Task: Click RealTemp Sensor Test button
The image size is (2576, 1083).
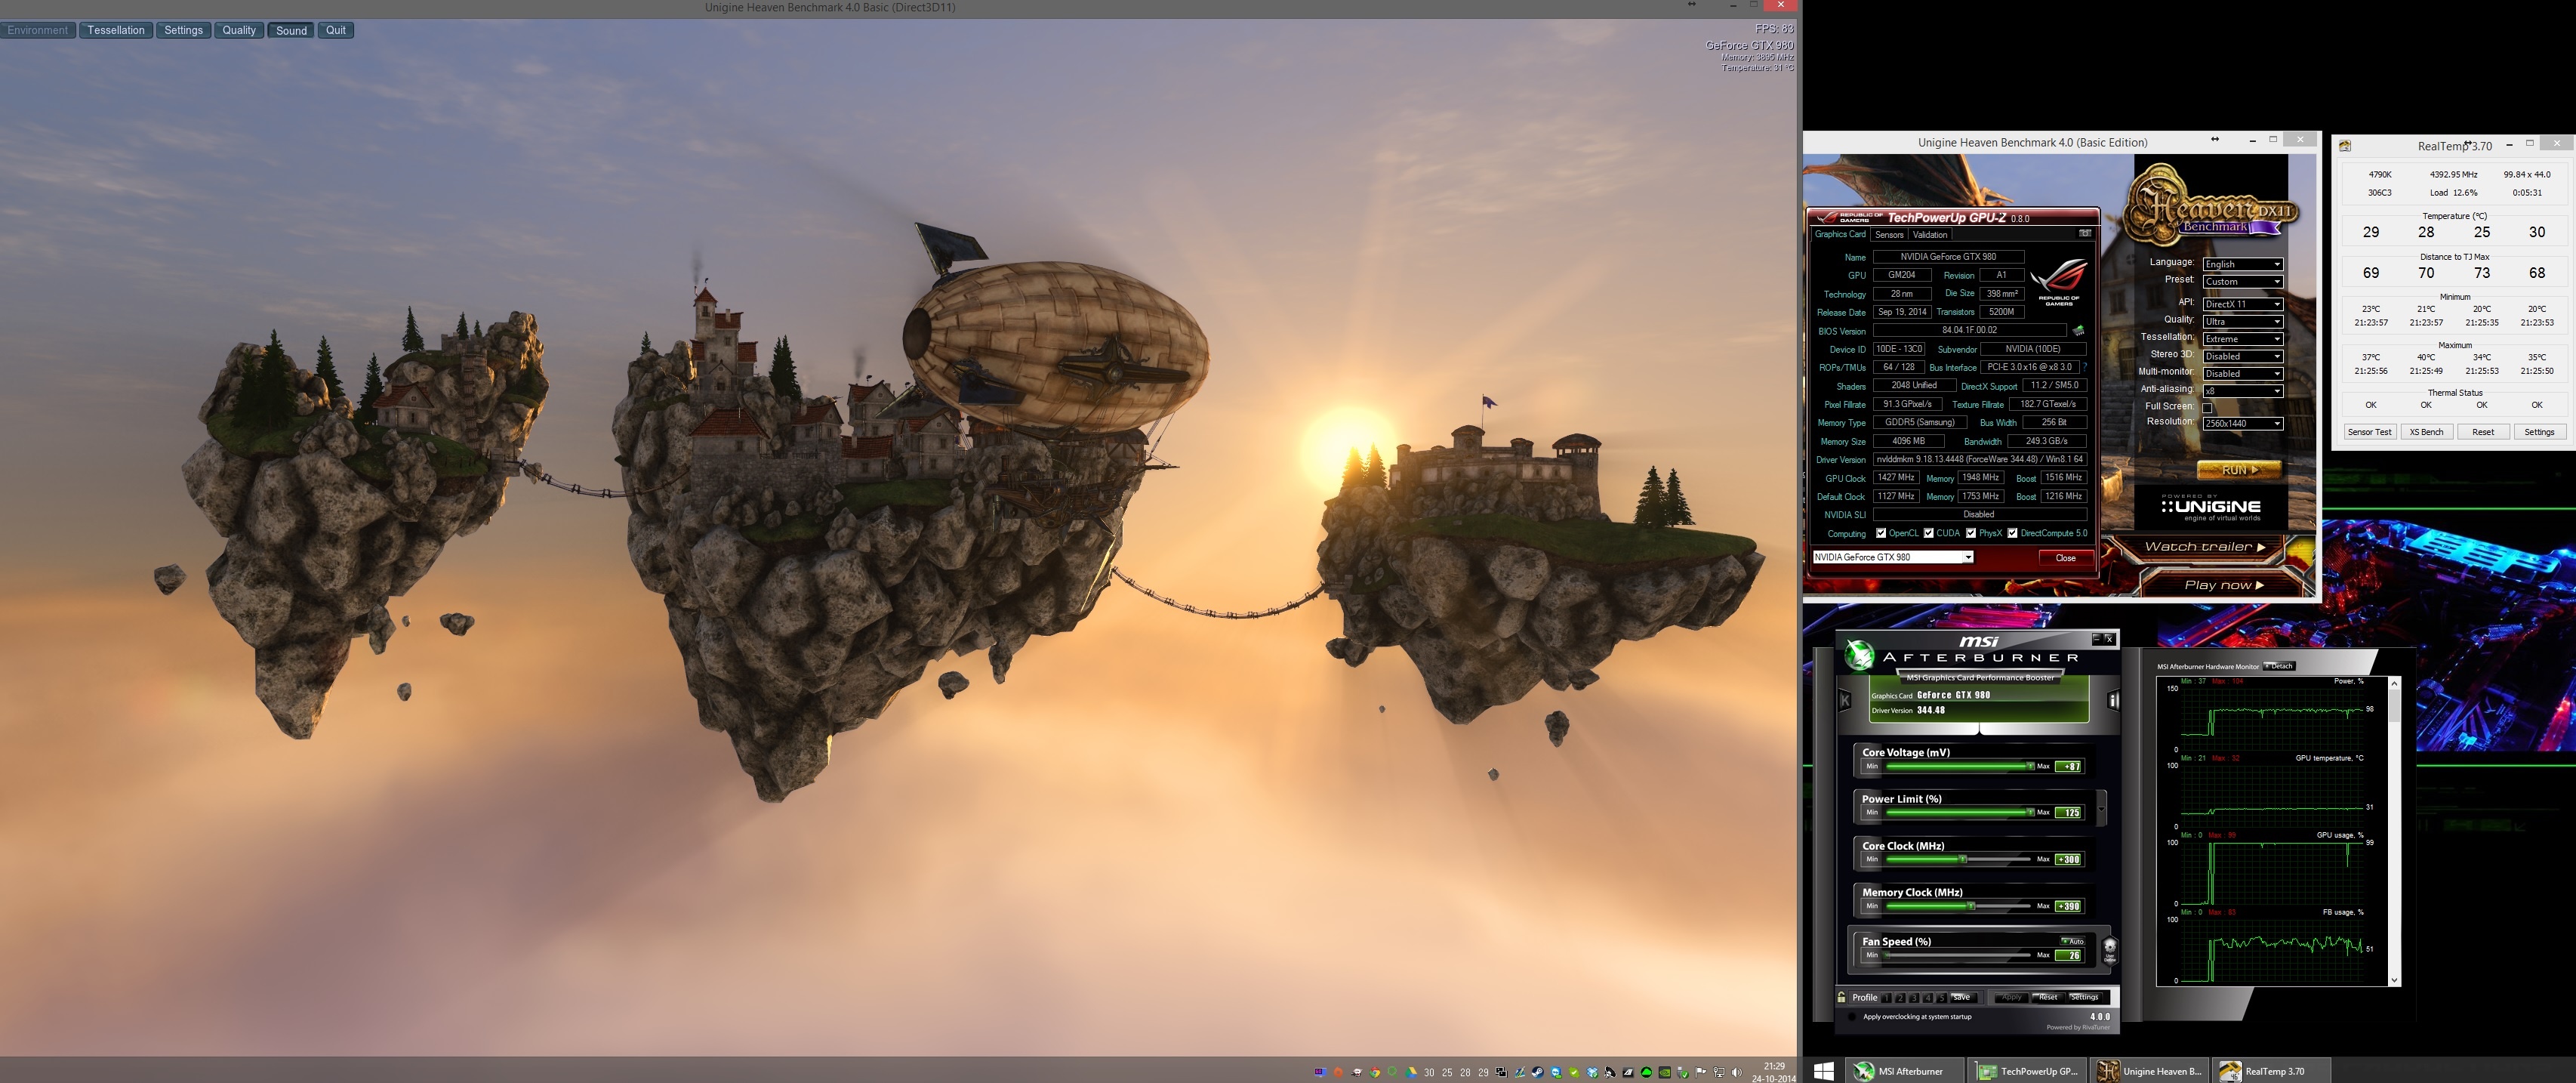Action: [2369, 432]
